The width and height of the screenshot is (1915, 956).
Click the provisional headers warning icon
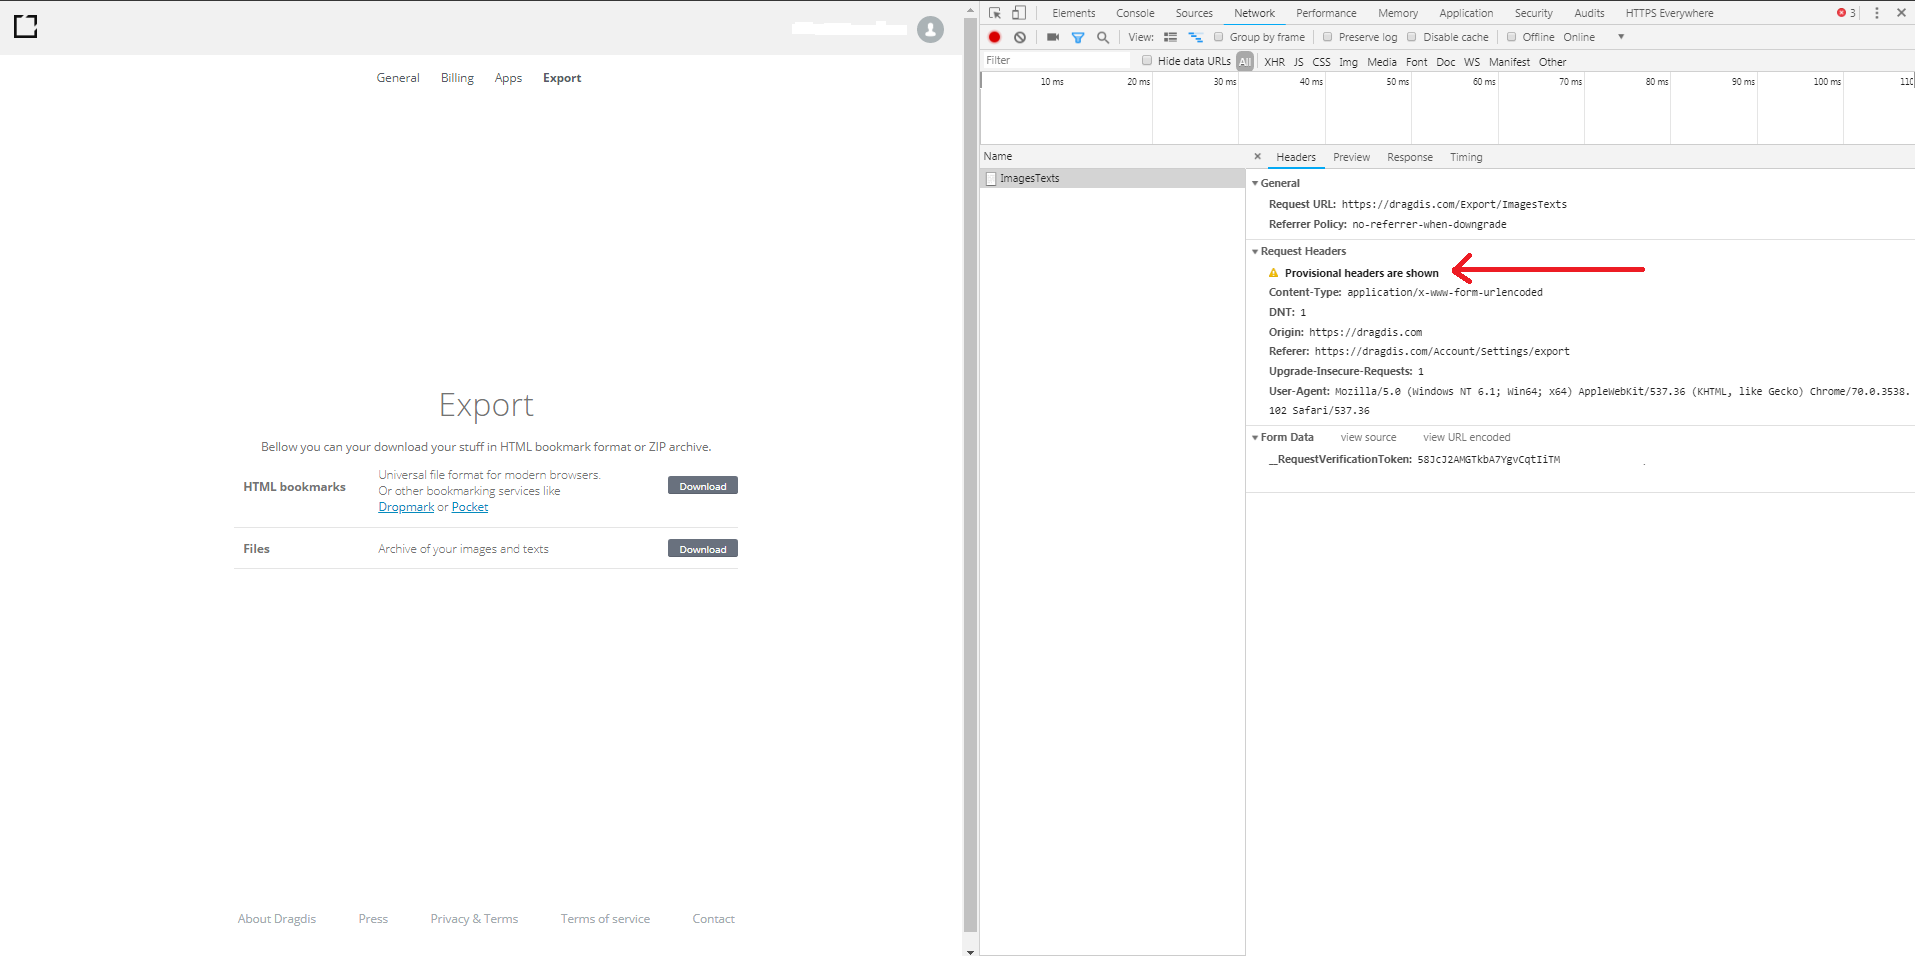(x=1273, y=273)
